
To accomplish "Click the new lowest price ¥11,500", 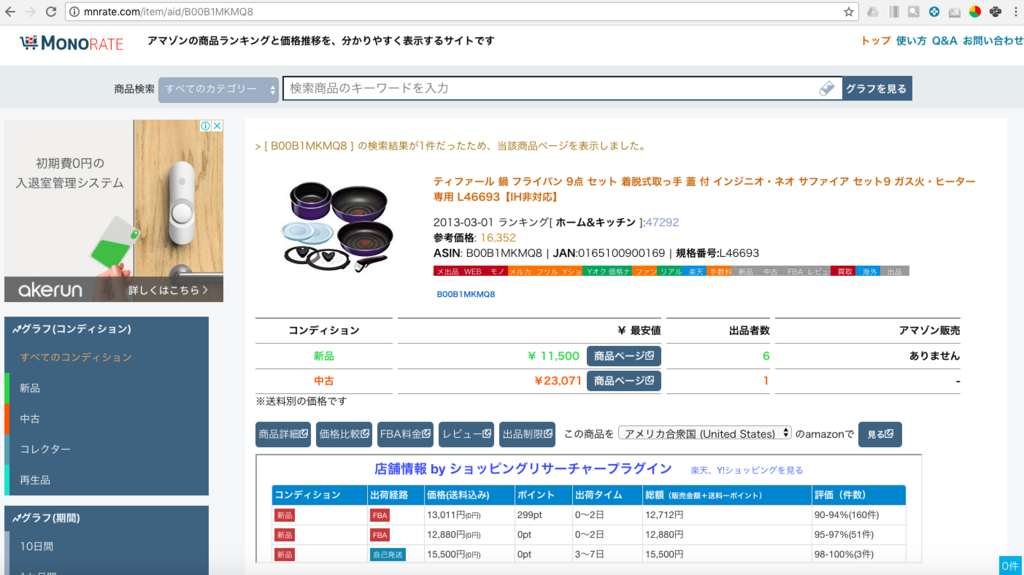I will click(x=553, y=356).
